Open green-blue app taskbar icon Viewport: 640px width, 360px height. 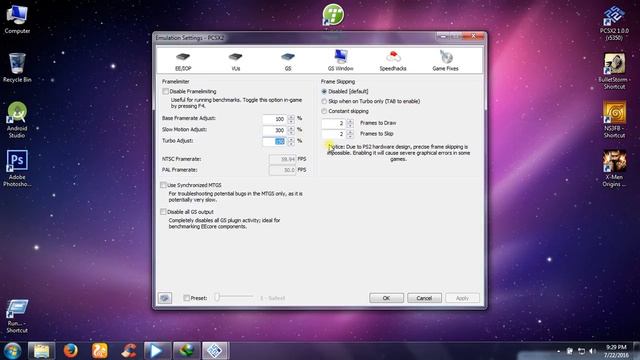[x=186, y=351]
